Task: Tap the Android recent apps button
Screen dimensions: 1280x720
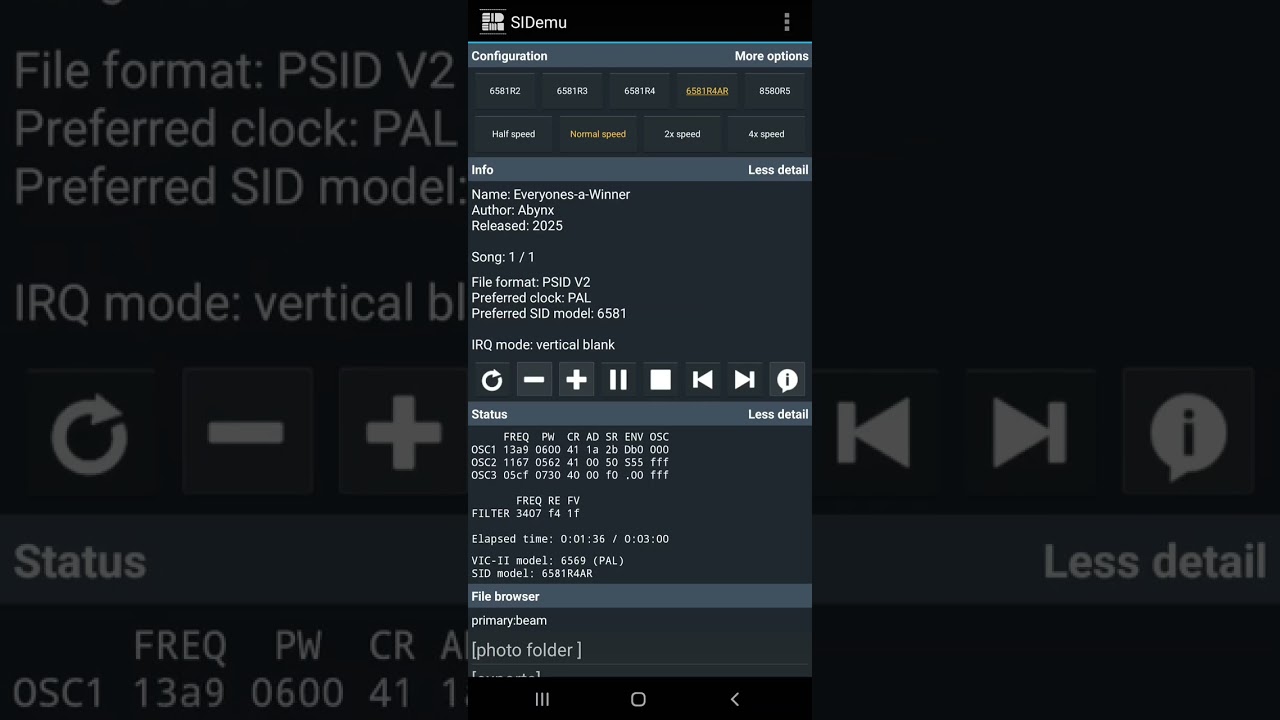Action: pos(542,699)
